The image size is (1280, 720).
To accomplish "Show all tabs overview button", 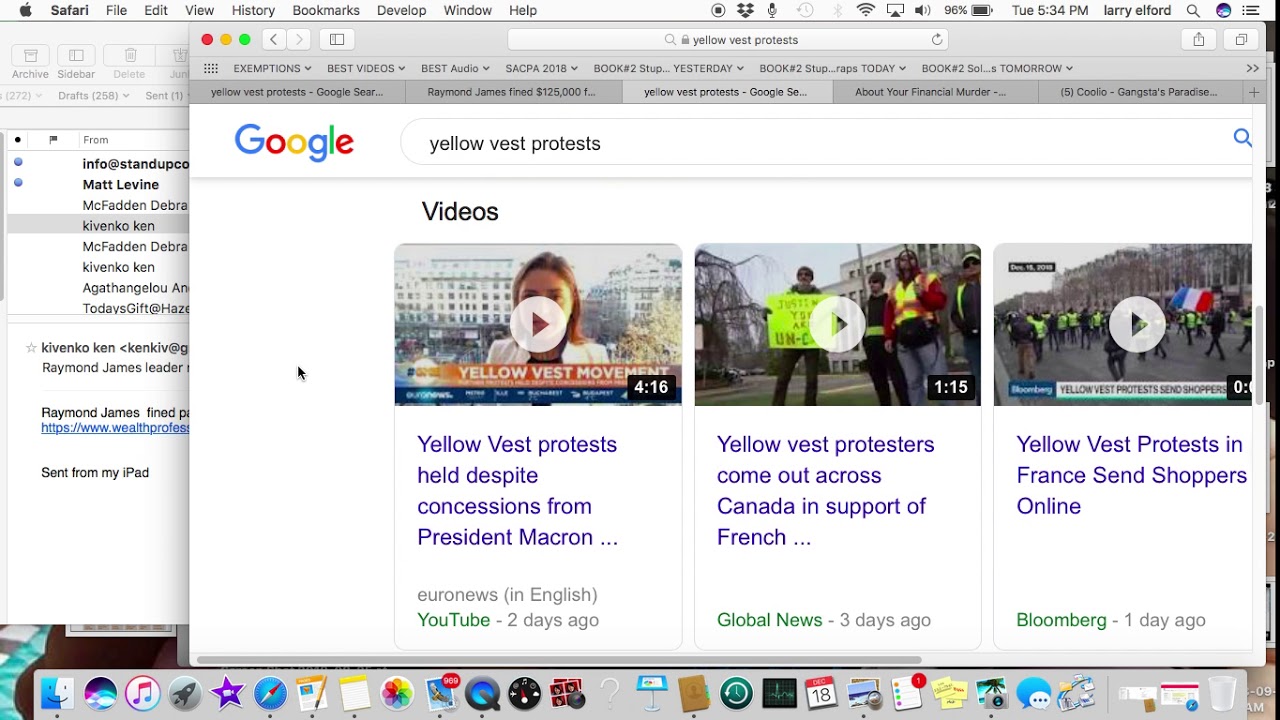I will [1241, 39].
